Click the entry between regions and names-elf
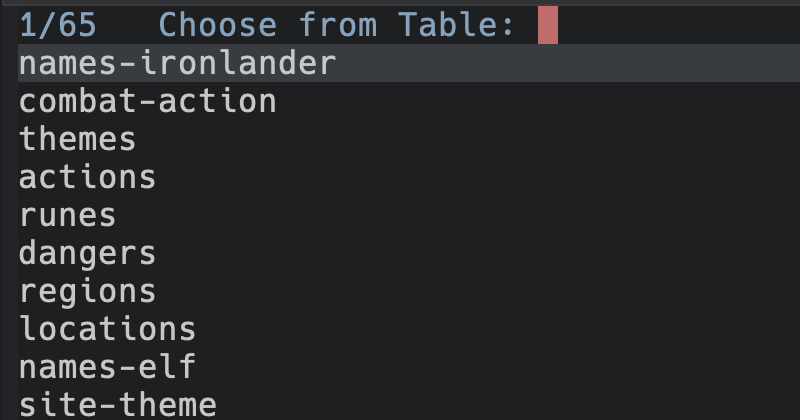Viewport: 800px width, 420px height. tap(107, 329)
